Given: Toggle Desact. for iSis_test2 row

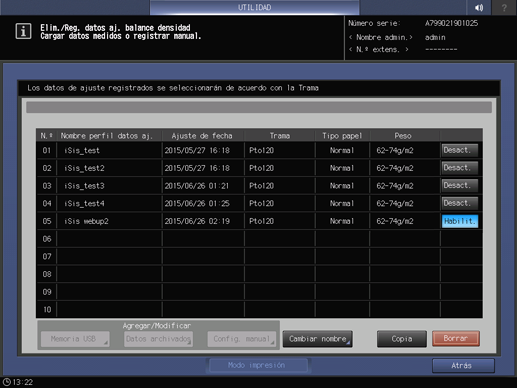Looking at the screenshot, I should pyautogui.click(x=460, y=168).
